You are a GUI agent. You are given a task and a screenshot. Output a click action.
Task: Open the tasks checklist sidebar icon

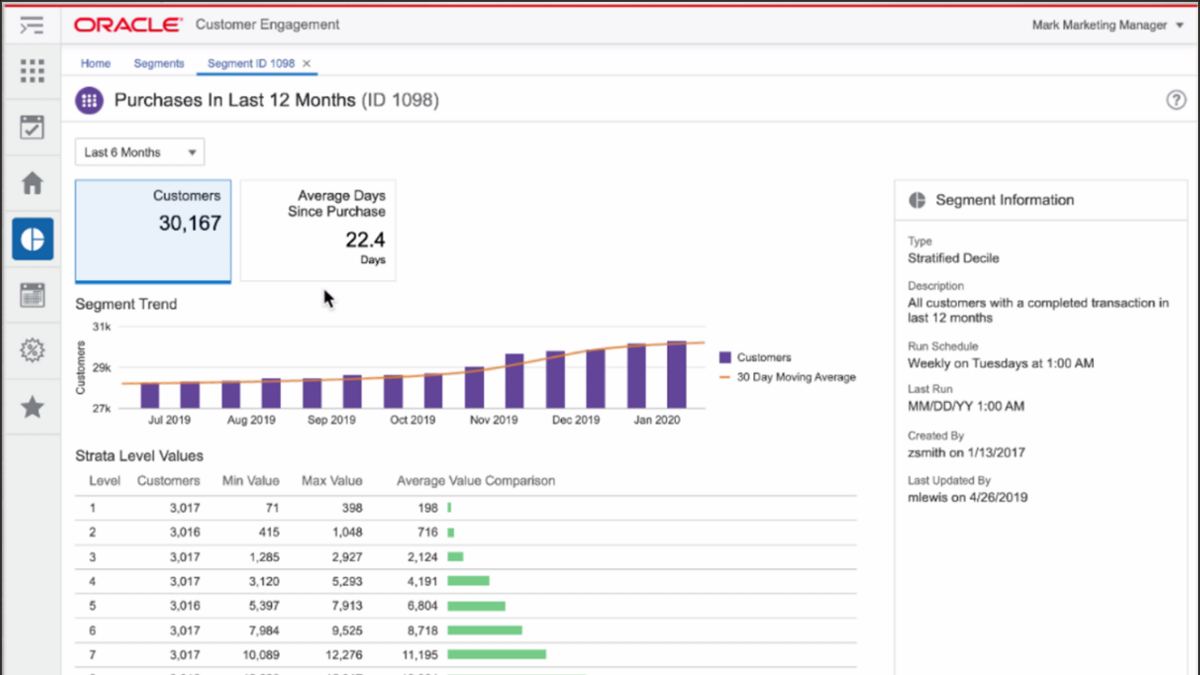[32, 127]
